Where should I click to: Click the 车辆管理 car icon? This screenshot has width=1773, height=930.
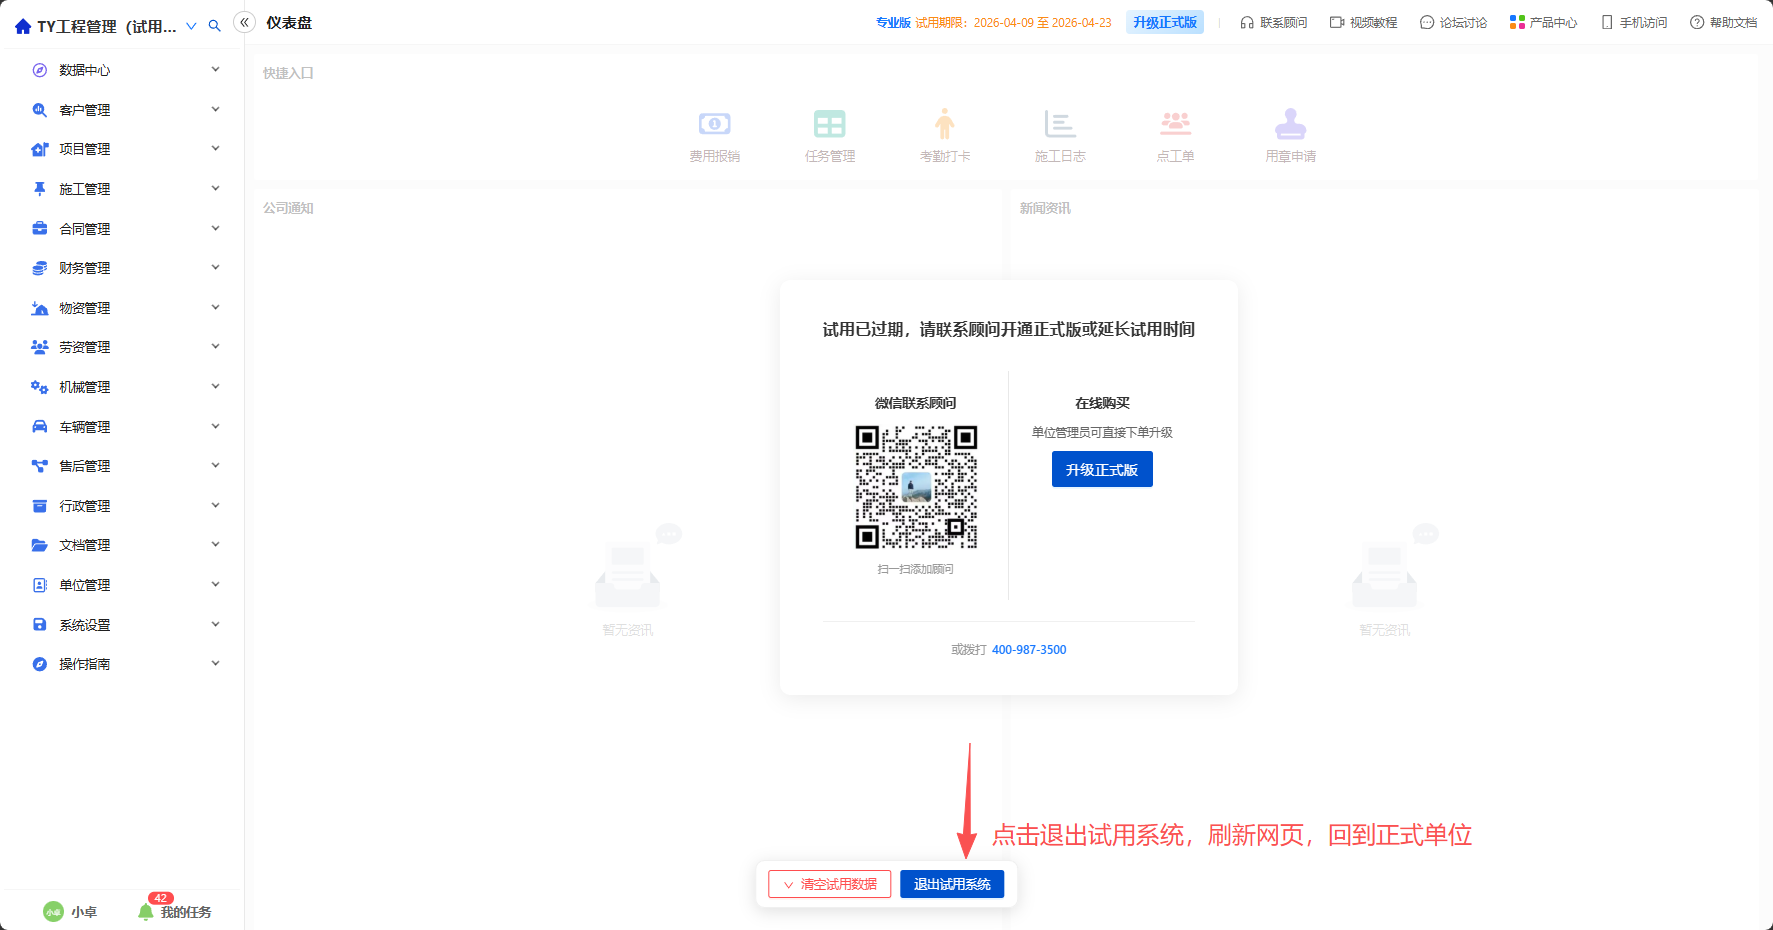coord(40,427)
